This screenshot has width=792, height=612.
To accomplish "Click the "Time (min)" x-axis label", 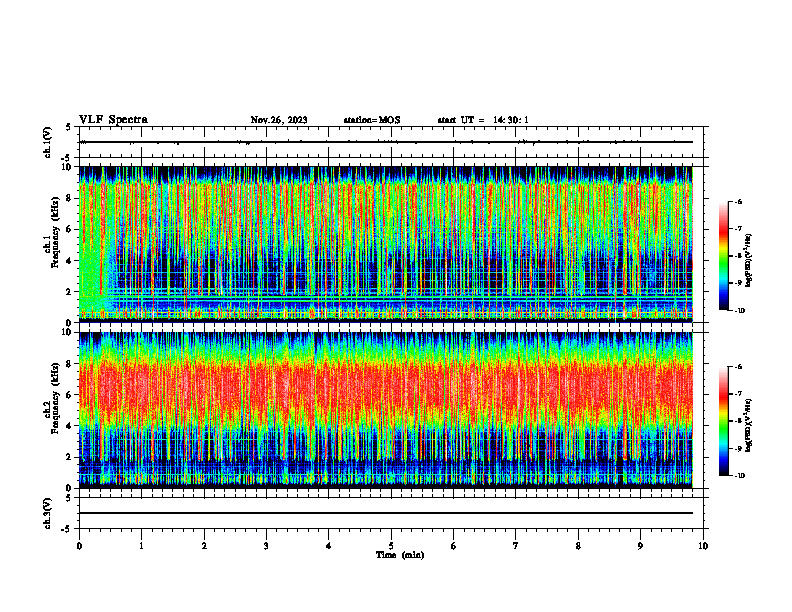I will coord(400,555).
